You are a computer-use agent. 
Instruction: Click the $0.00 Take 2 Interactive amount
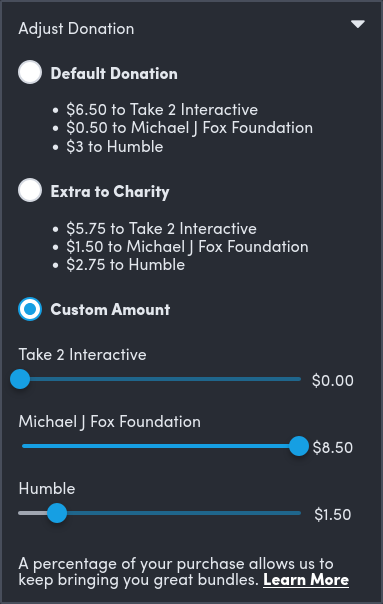(x=333, y=381)
